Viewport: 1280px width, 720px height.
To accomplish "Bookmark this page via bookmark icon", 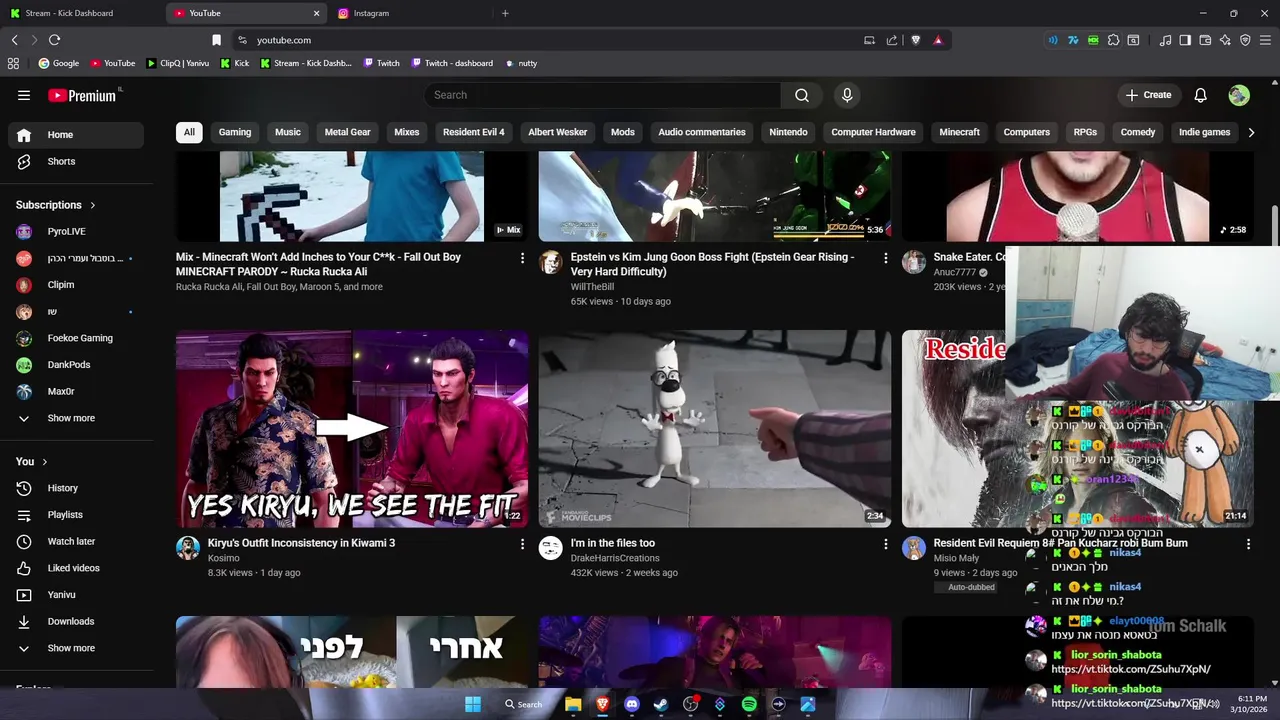I will pos(216,40).
